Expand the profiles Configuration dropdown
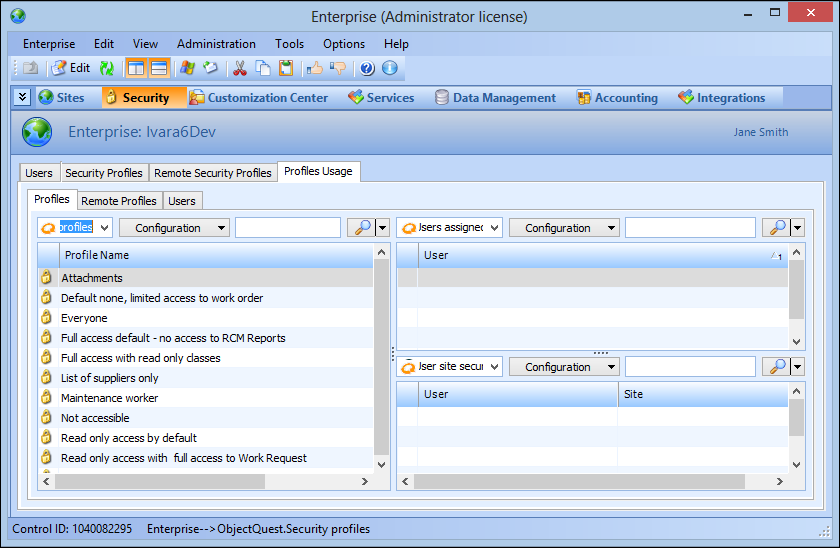840x548 pixels. [x=174, y=228]
